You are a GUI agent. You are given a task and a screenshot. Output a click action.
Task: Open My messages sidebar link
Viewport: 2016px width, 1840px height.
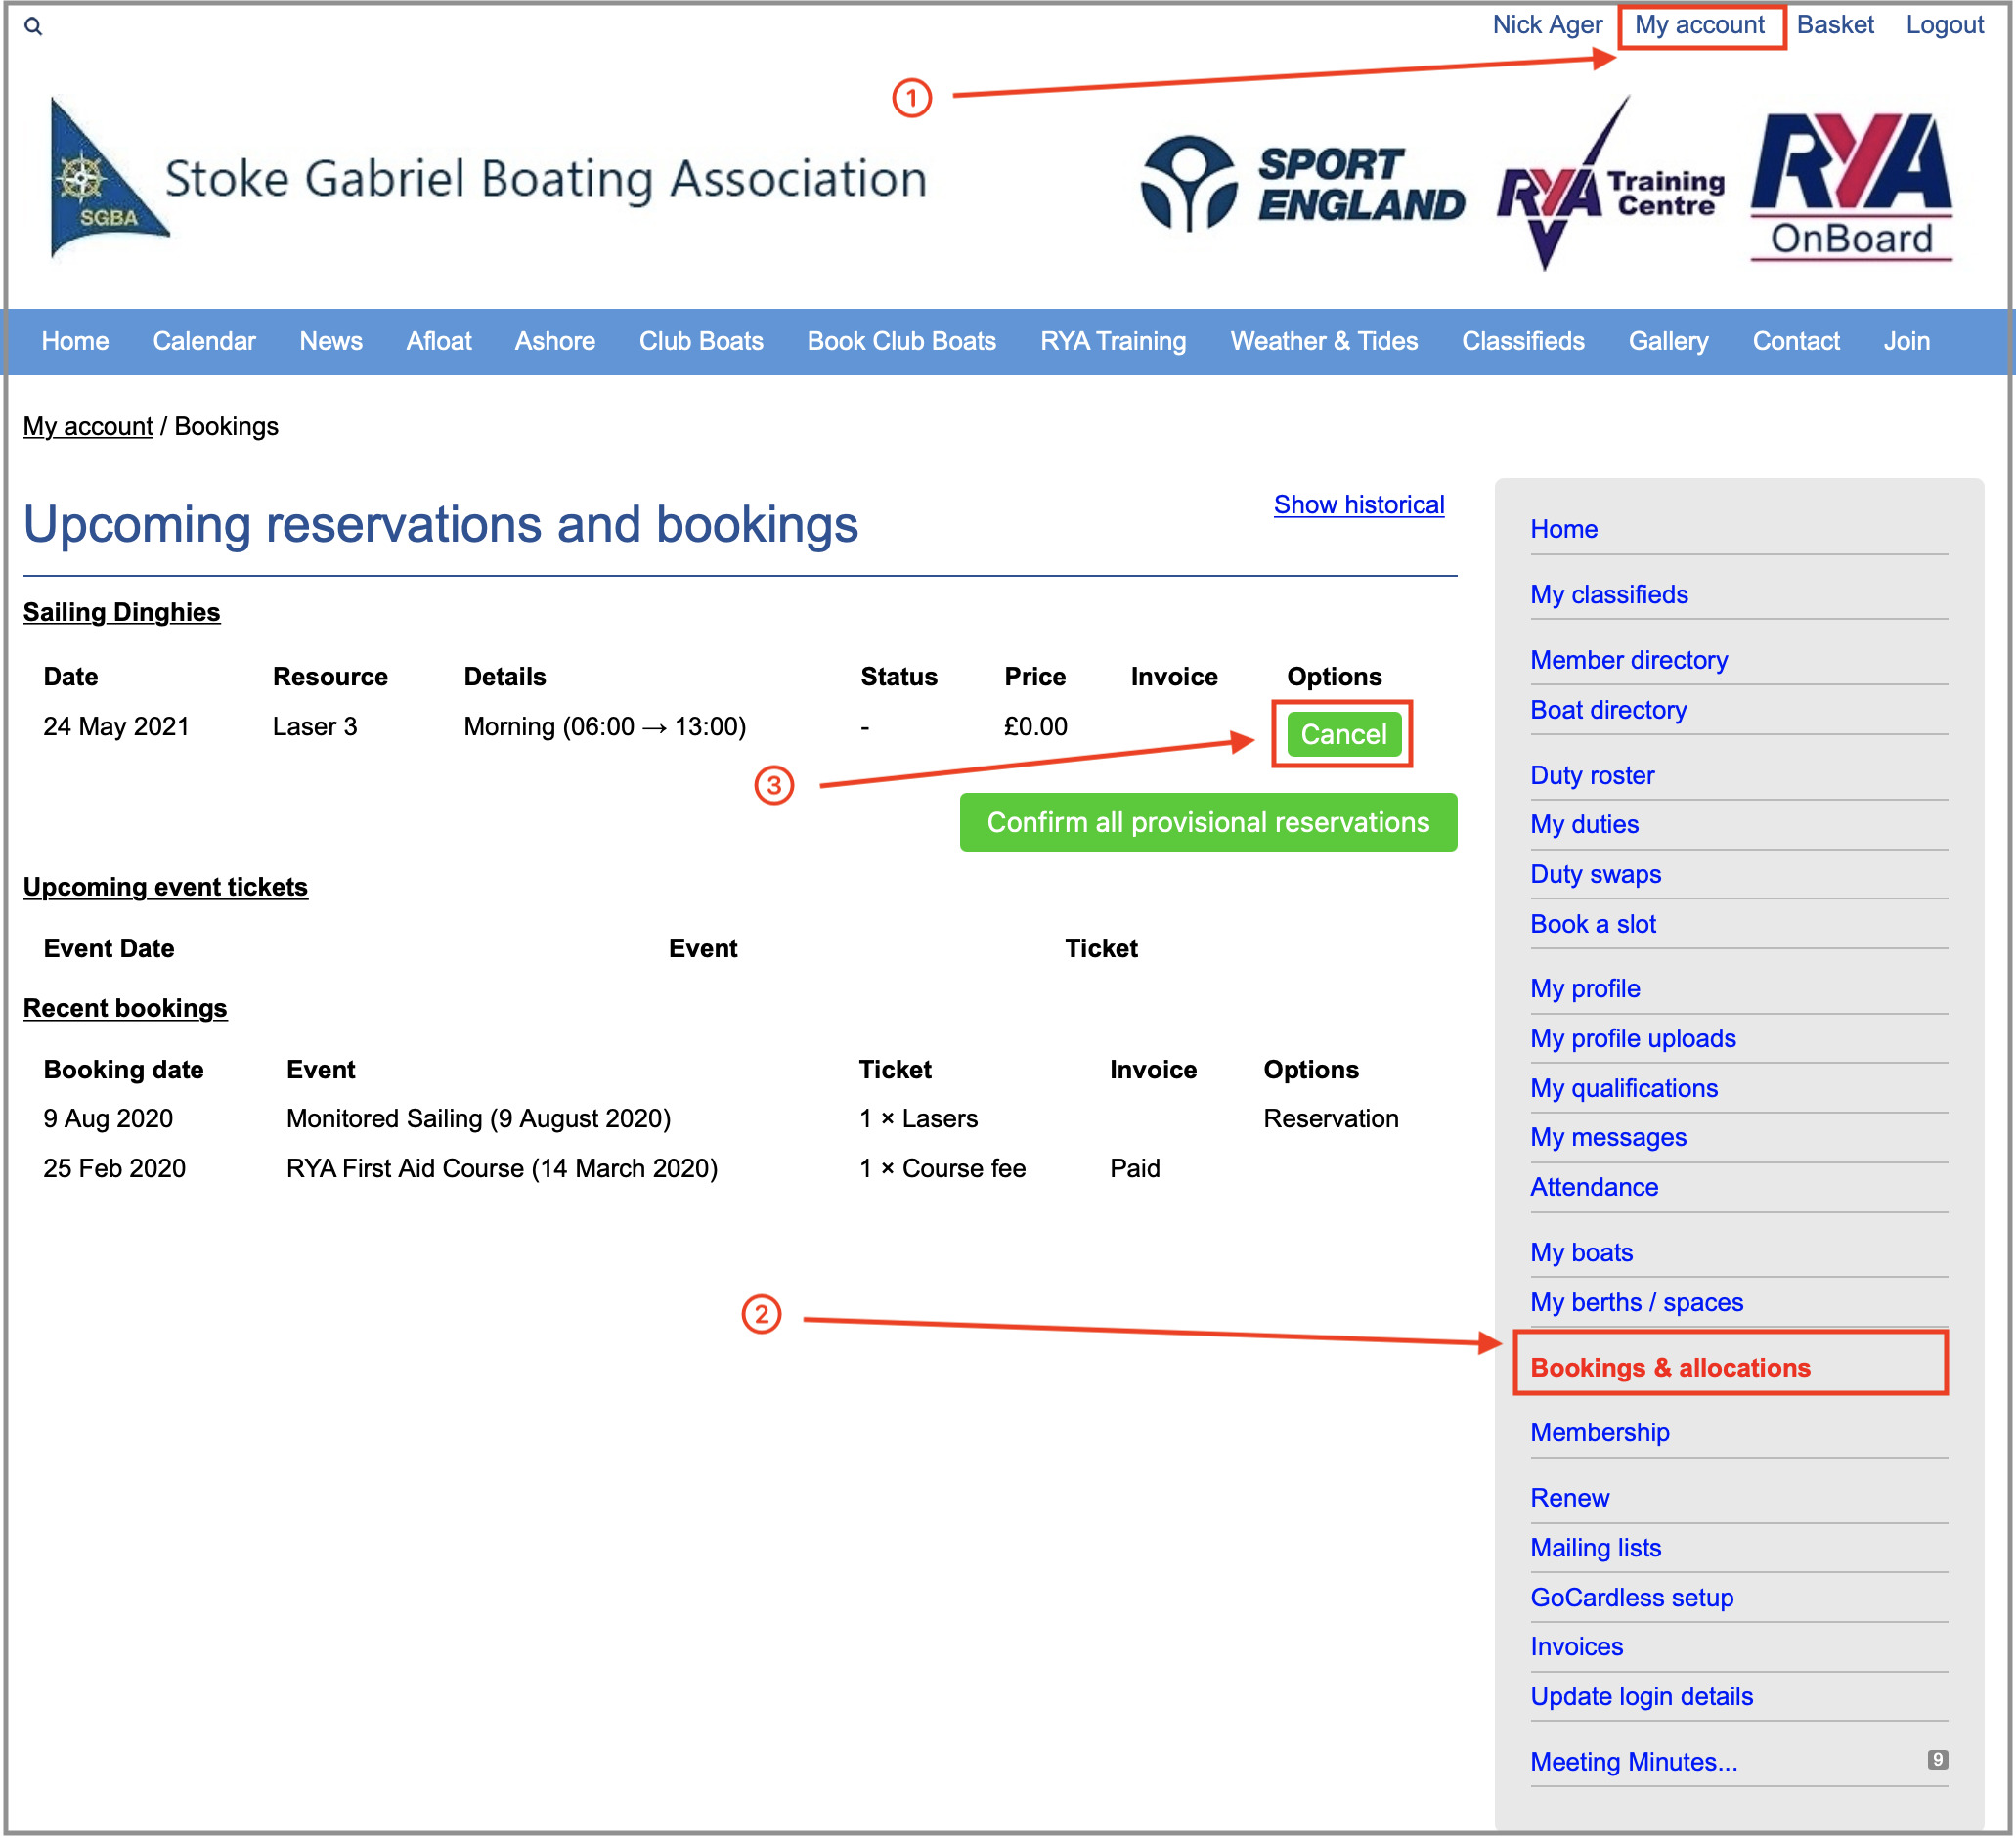coord(1608,1137)
